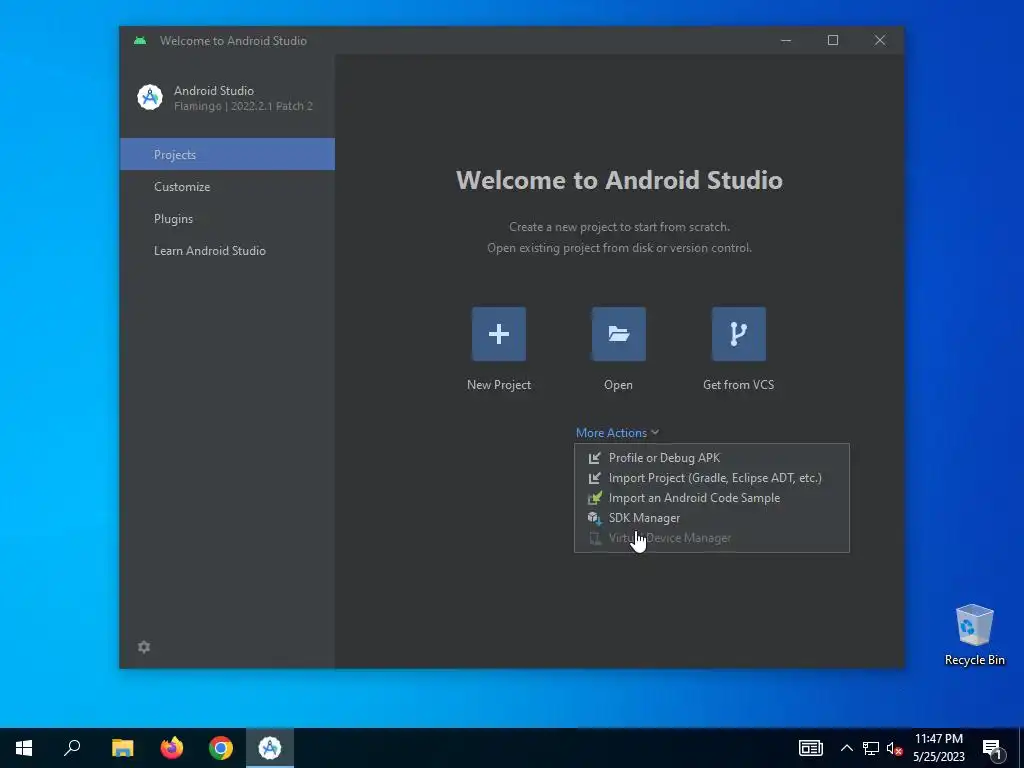Click the network tray icon
The height and width of the screenshot is (768, 1024).
pyautogui.click(x=871, y=748)
